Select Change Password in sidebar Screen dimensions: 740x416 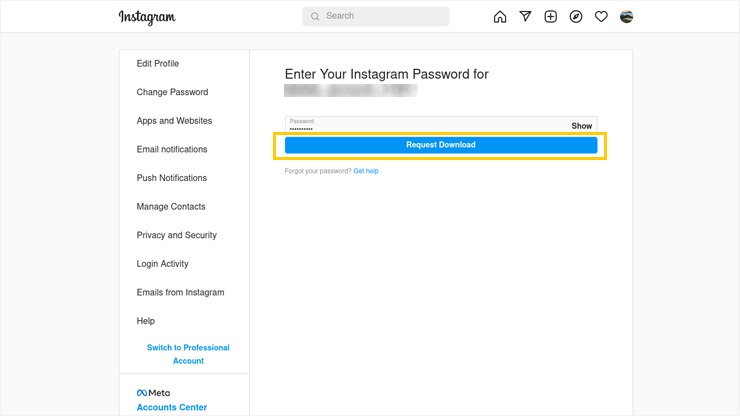tap(172, 92)
